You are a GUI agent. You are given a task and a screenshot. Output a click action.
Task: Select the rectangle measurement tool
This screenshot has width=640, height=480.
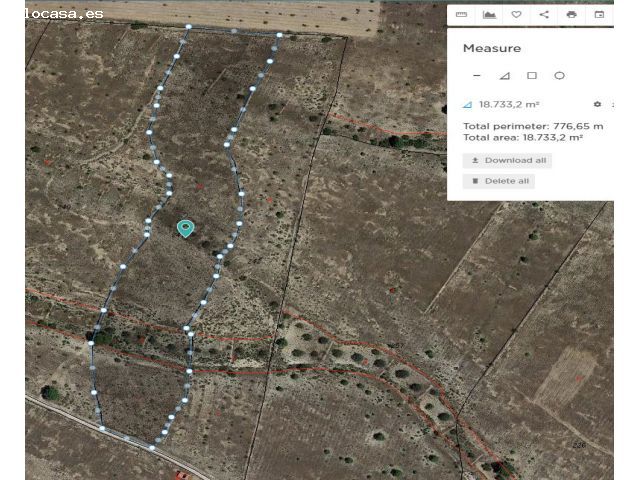pos(532,76)
